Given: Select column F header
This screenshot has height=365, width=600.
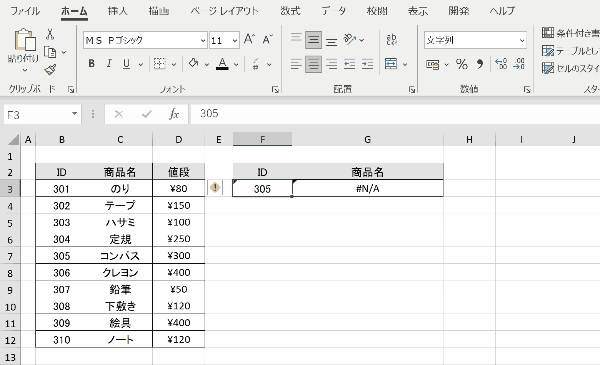Looking at the screenshot, I should click(x=262, y=139).
